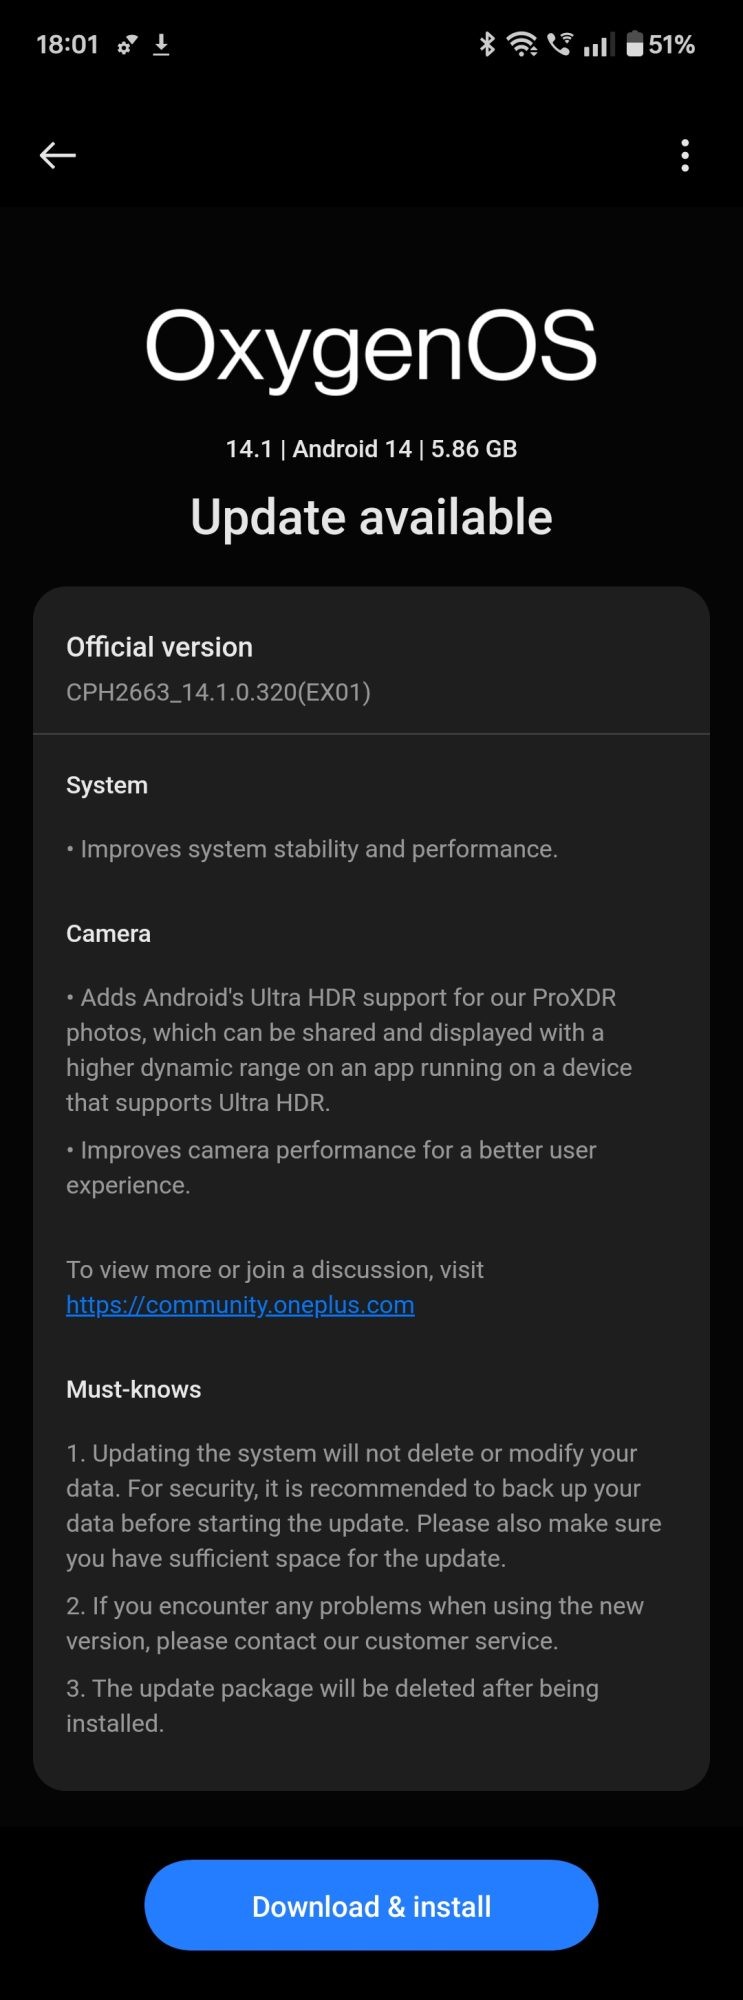Open the community.oneplus.com link
The height and width of the screenshot is (2000, 743).
(240, 1305)
